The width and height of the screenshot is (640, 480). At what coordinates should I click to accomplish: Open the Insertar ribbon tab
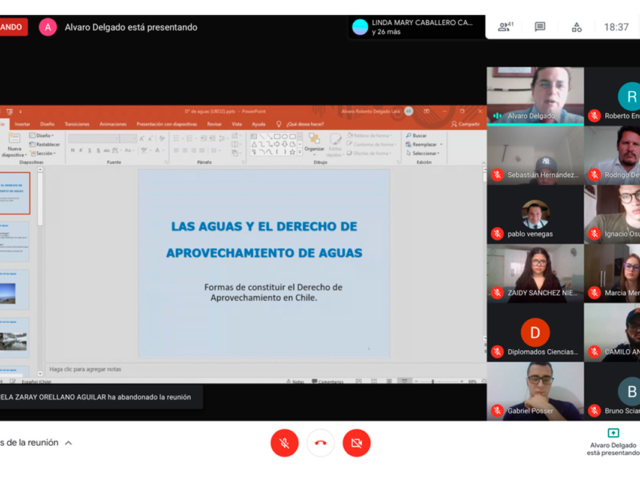point(22,124)
